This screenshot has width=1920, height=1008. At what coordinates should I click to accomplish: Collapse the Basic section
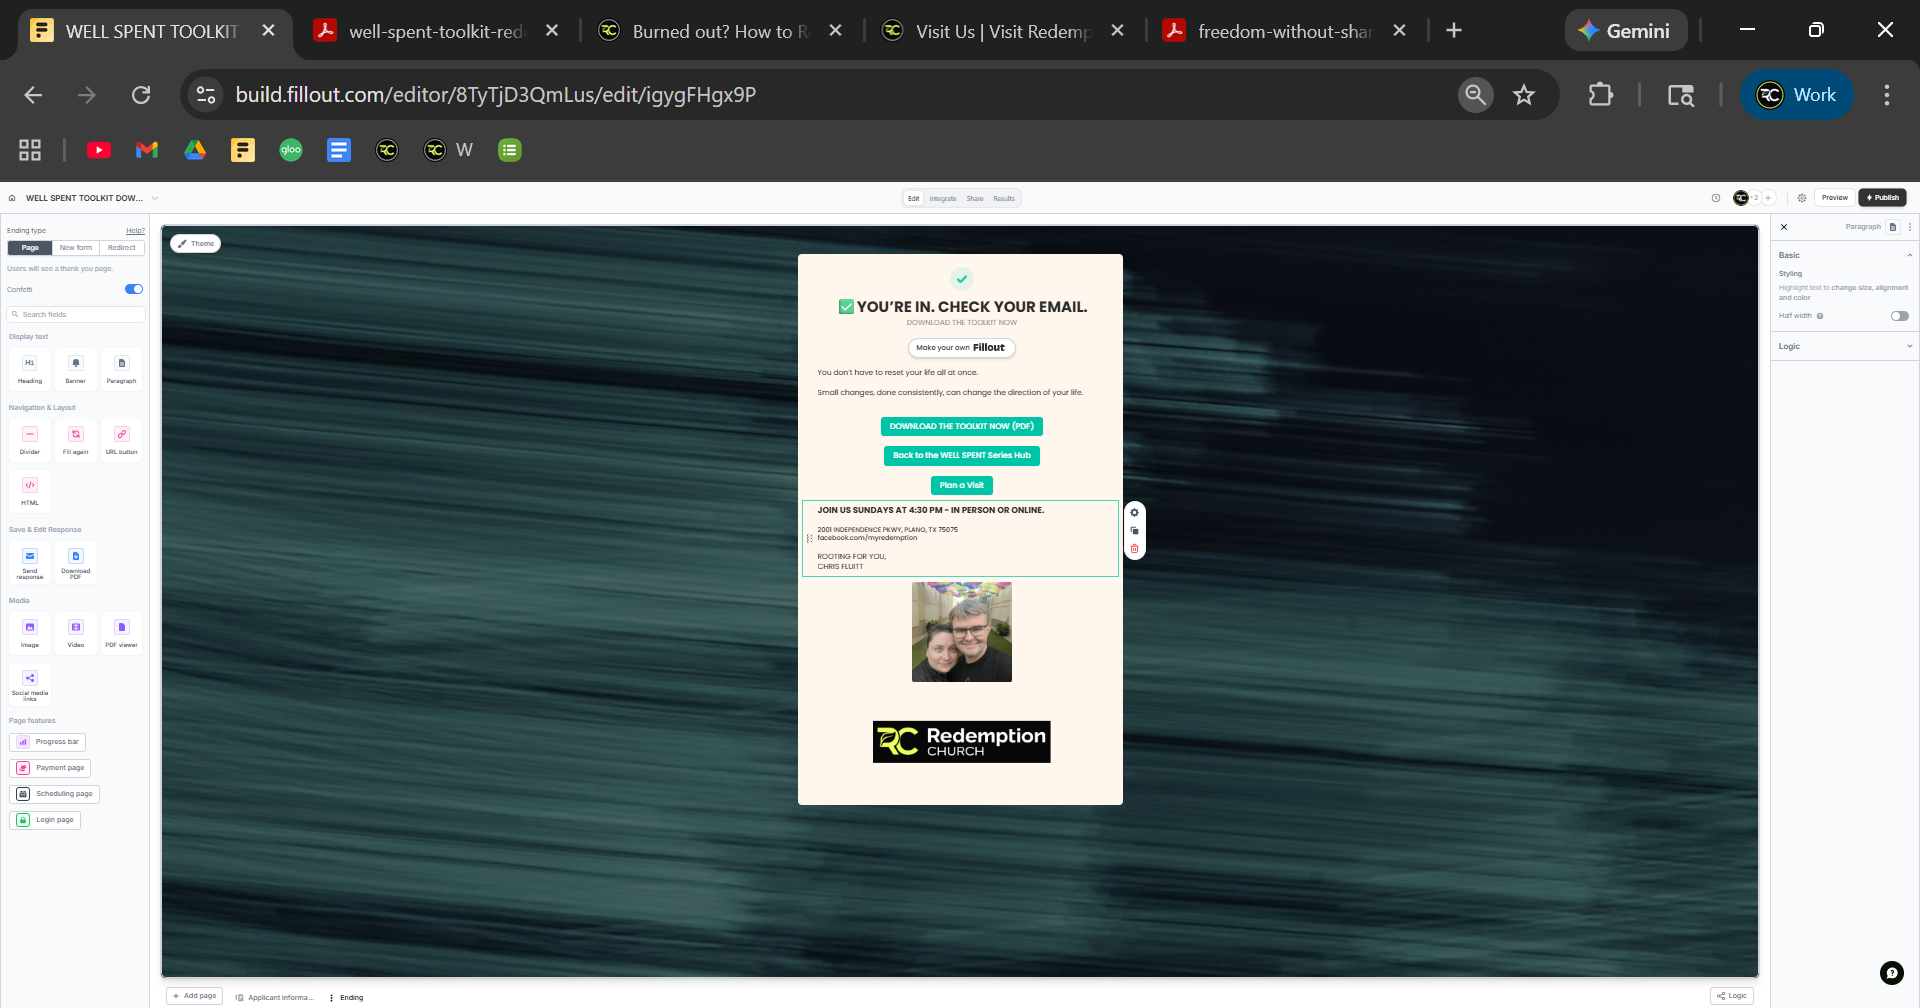click(1909, 256)
